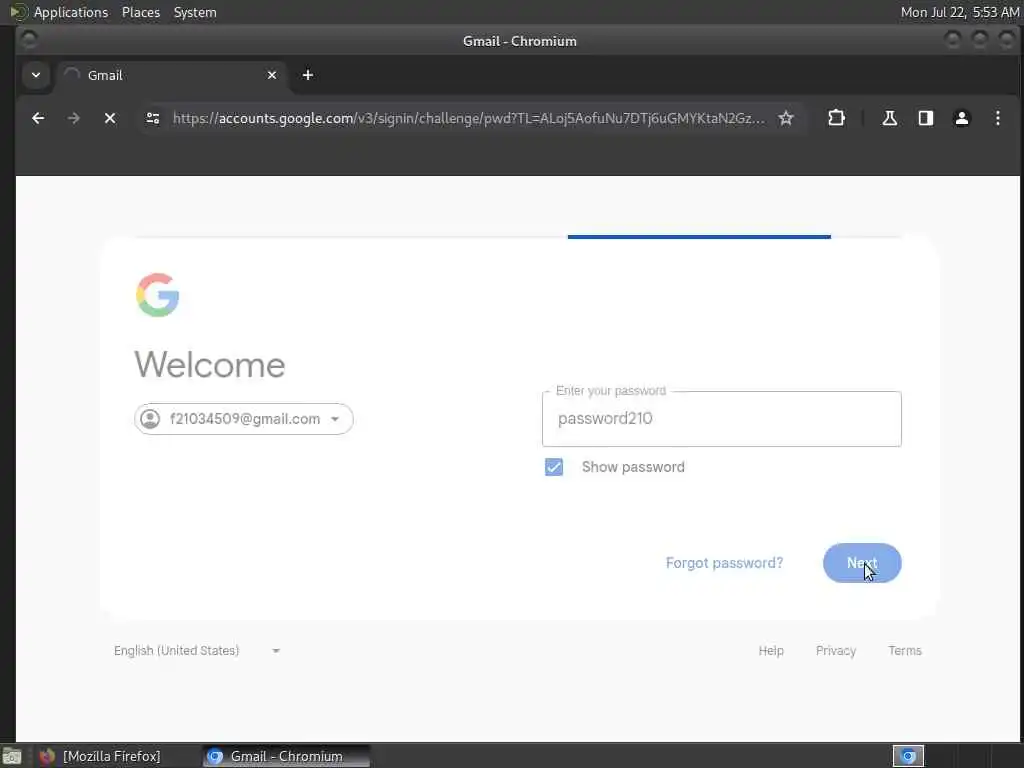Image resolution: width=1024 pixels, height=768 pixels.
Task: Click the Next button
Action: tap(862, 563)
